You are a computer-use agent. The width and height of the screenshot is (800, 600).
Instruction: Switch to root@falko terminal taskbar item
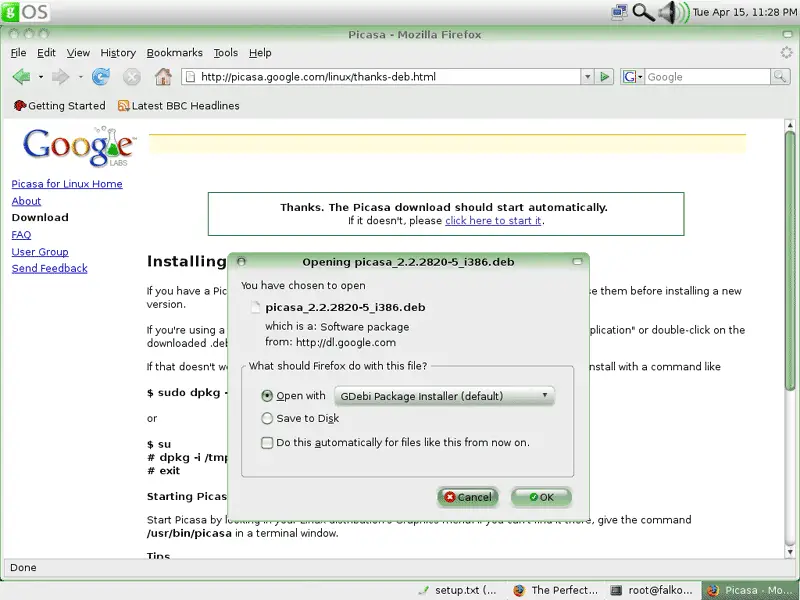point(652,590)
